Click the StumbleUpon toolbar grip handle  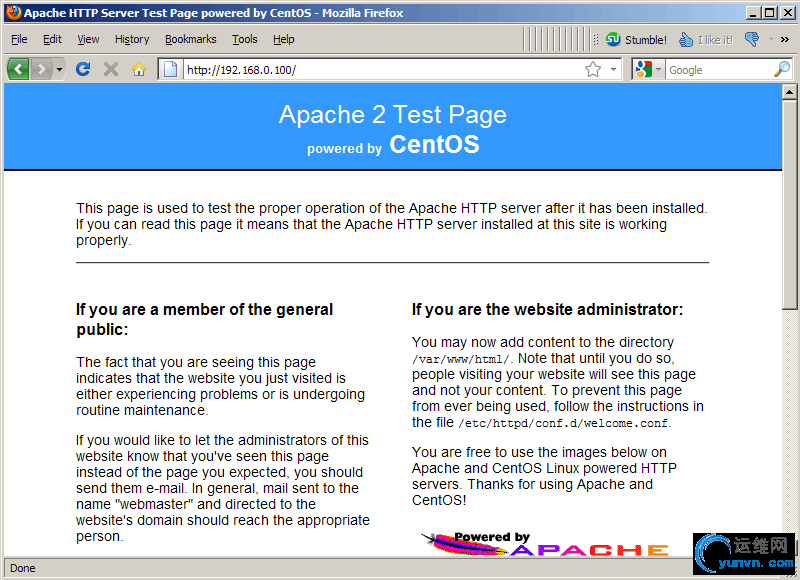595,39
